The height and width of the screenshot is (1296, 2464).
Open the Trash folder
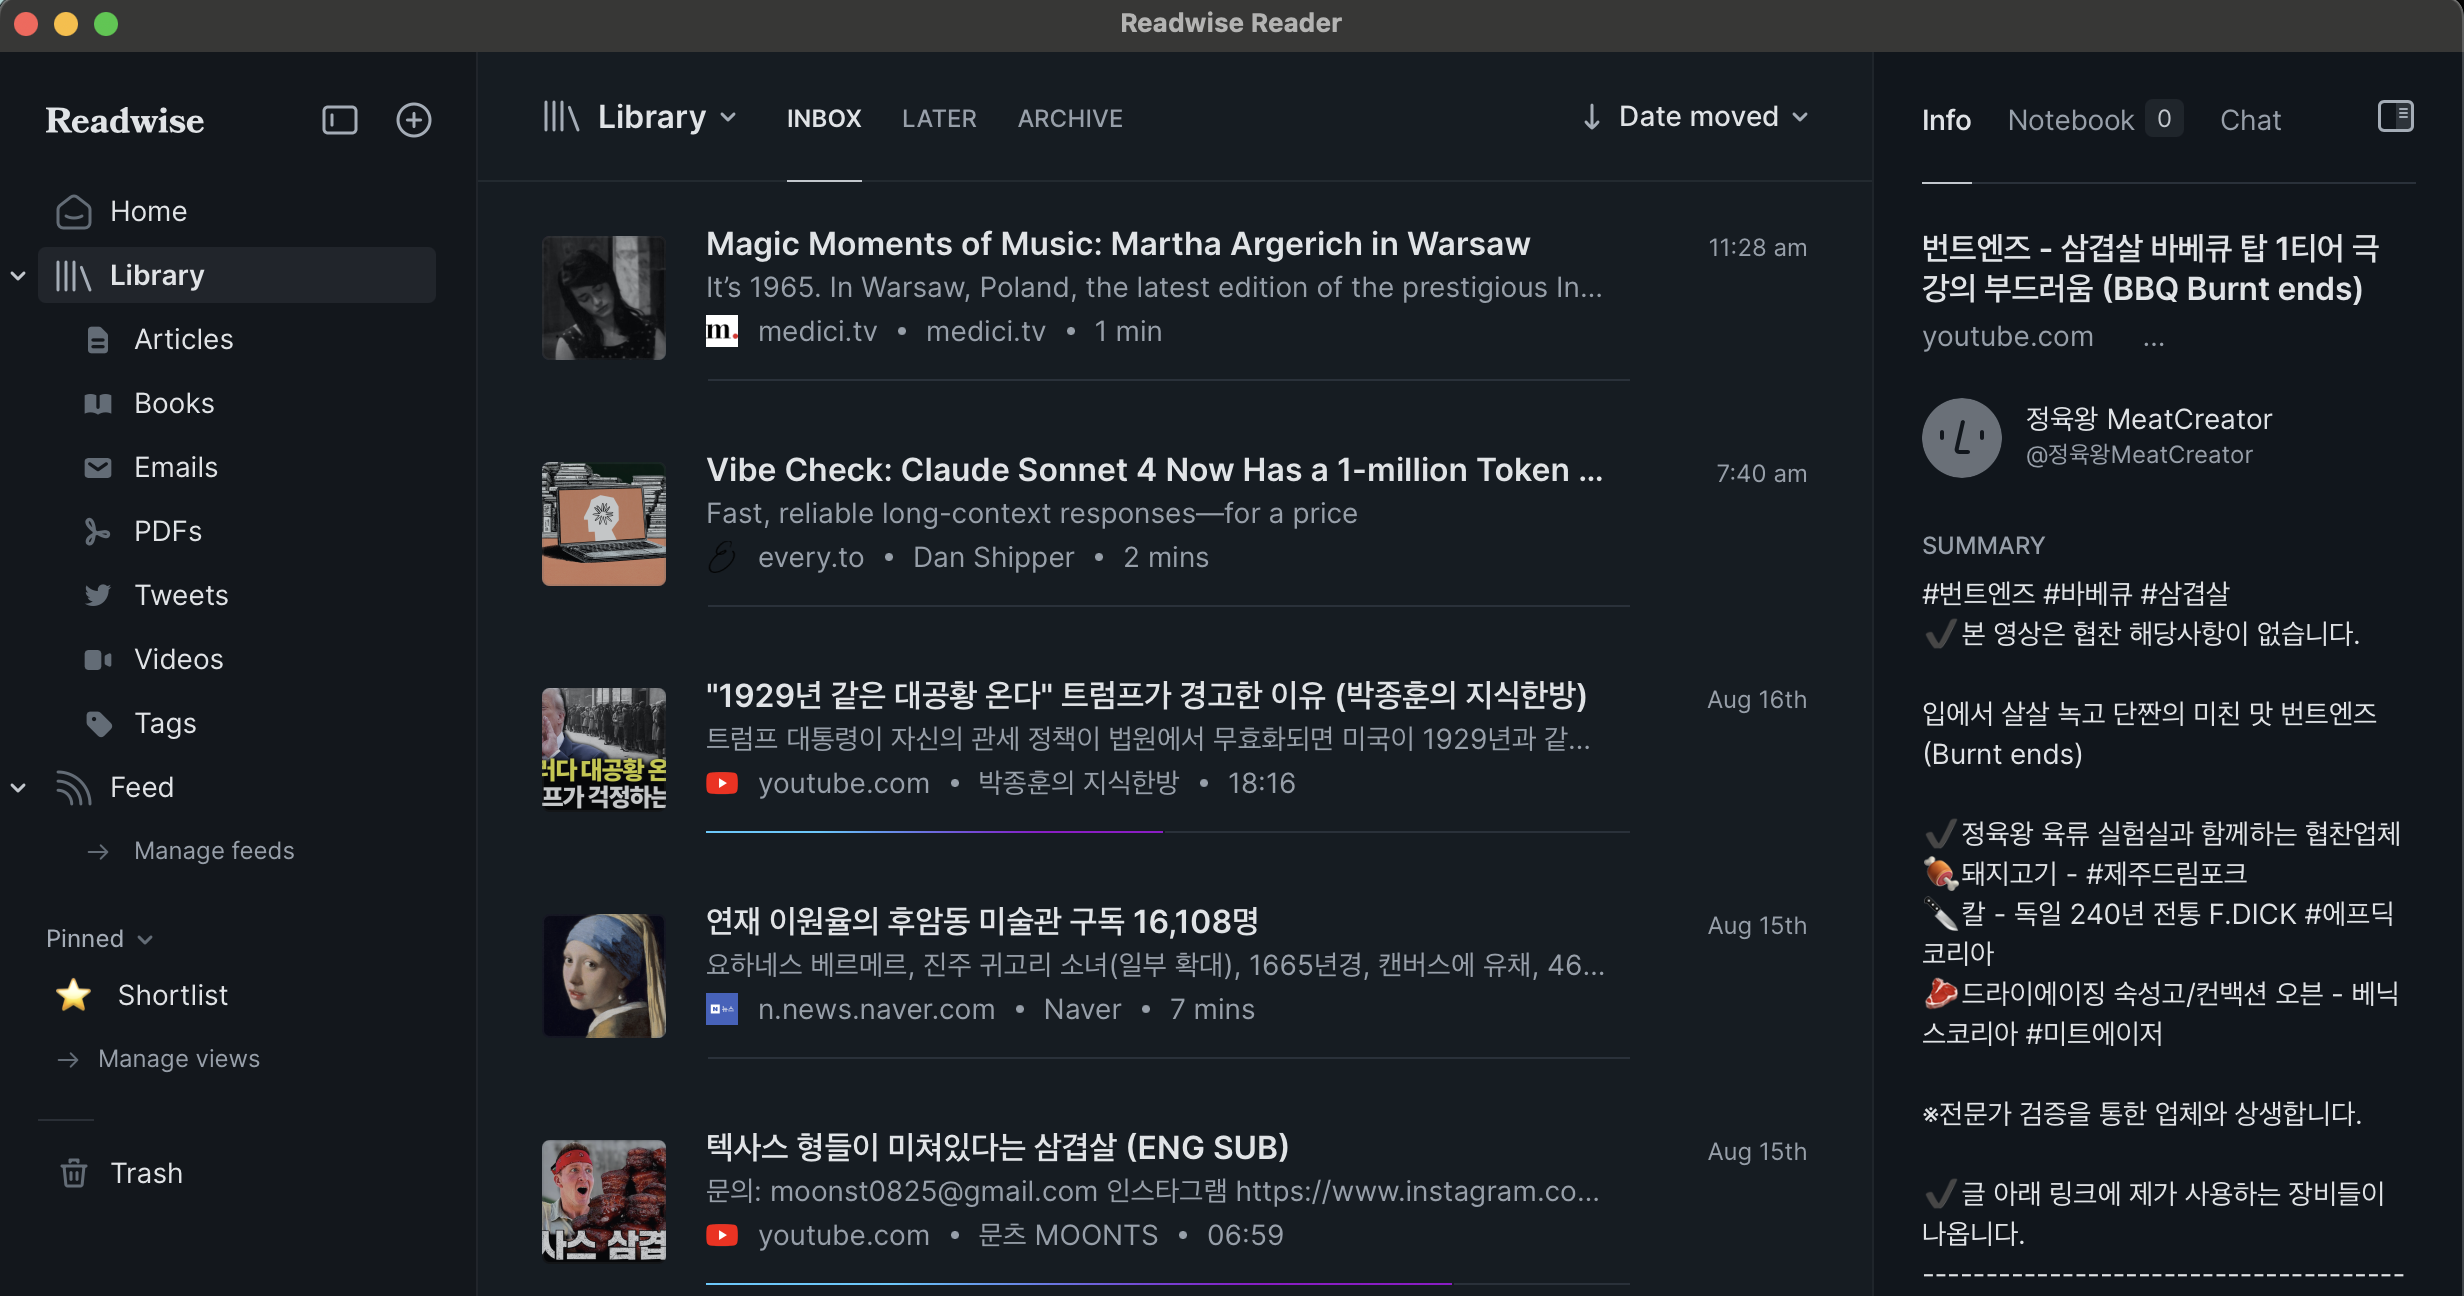146,1173
